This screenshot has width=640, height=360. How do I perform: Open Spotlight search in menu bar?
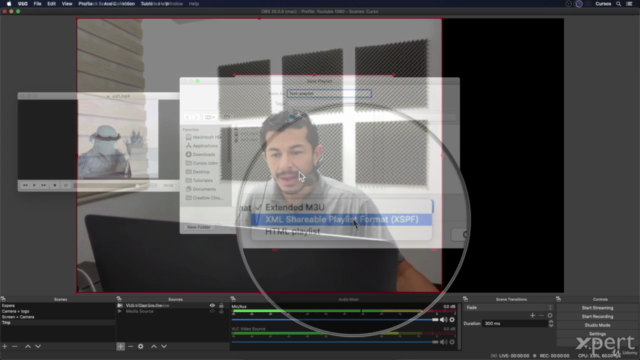[618, 4]
